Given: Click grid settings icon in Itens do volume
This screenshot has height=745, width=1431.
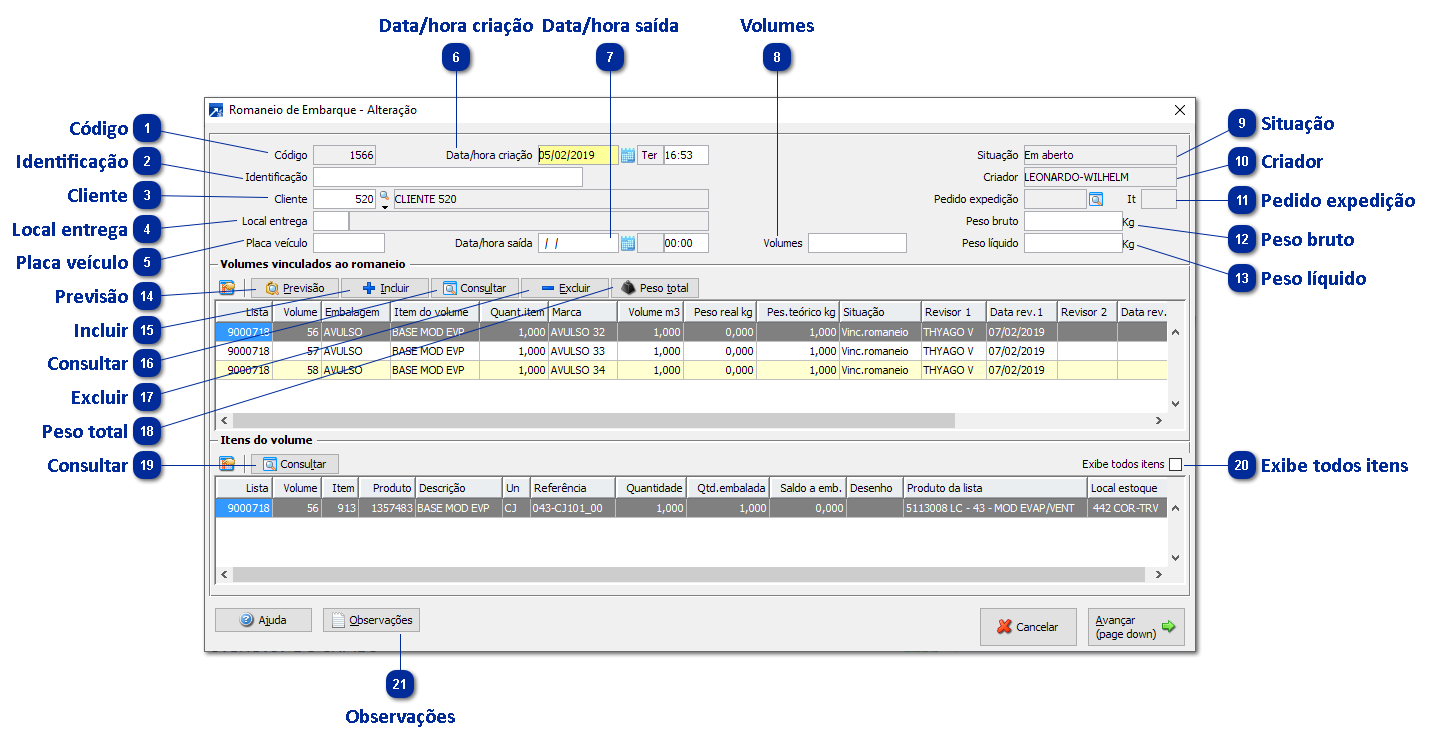Looking at the screenshot, I should coord(227,464).
